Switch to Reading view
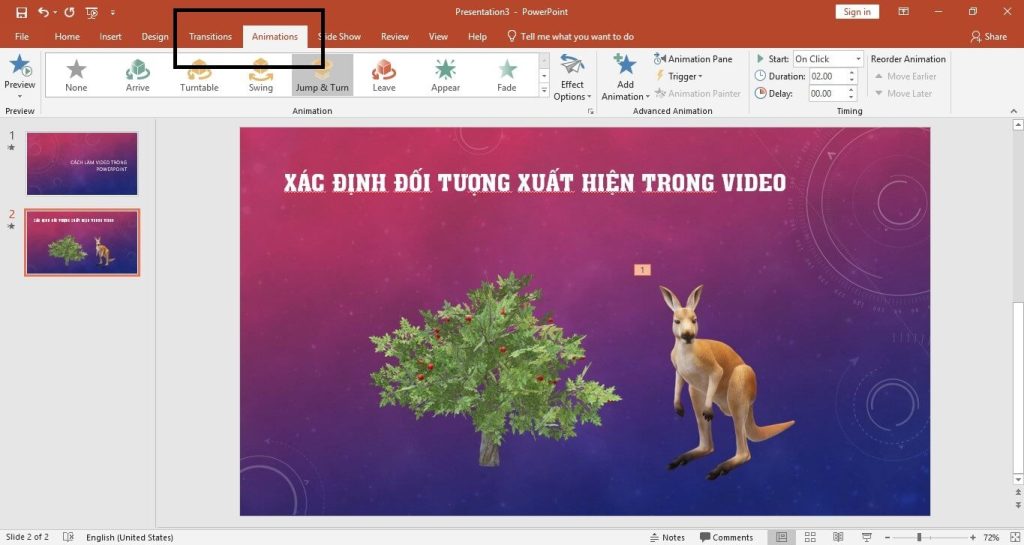This screenshot has height=545, width=1024. (x=839, y=537)
